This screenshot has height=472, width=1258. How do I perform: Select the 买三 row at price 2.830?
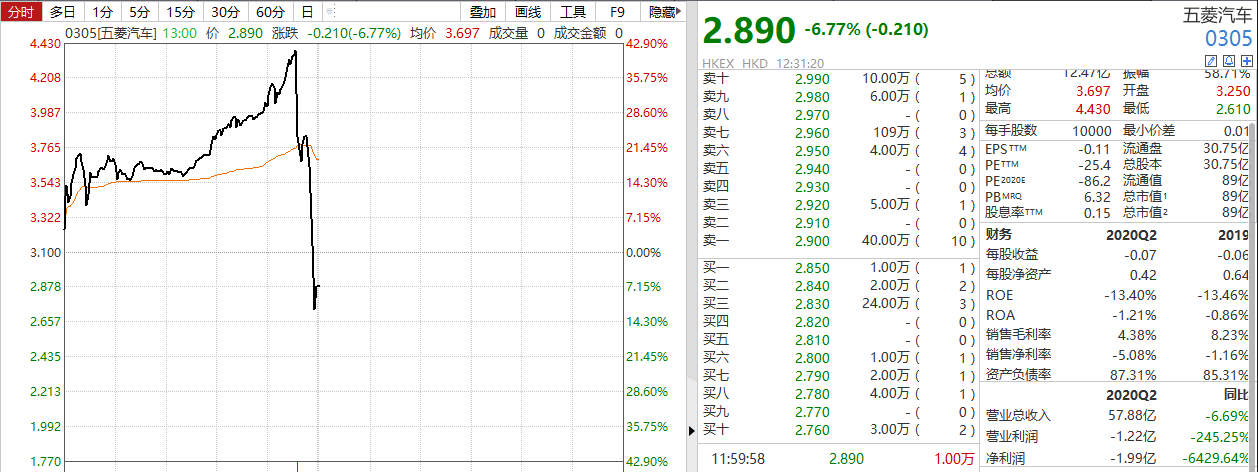(x=838, y=304)
